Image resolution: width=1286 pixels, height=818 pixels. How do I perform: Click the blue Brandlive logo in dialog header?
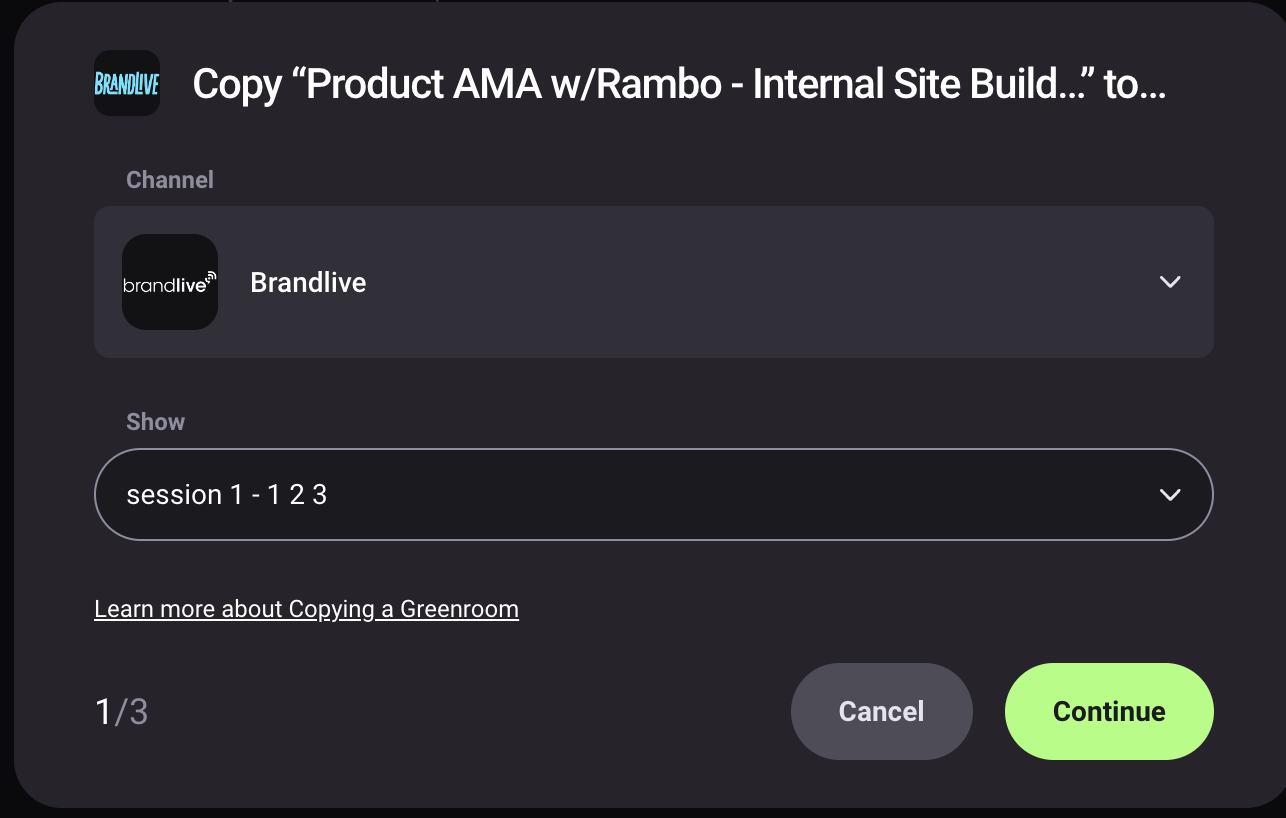(127, 83)
